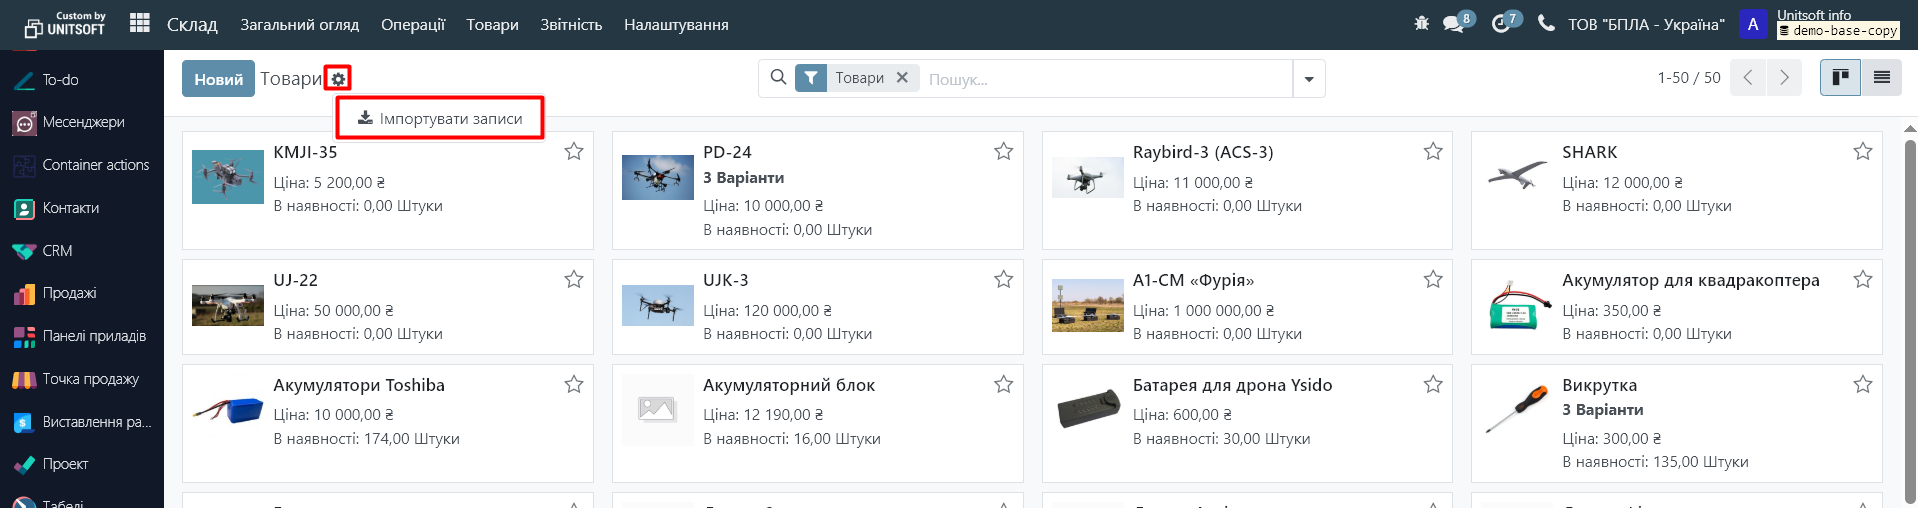The height and width of the screenshot is (508, 1918).
Task: Click the phone icon in top bar
Action: (1546, 23)
